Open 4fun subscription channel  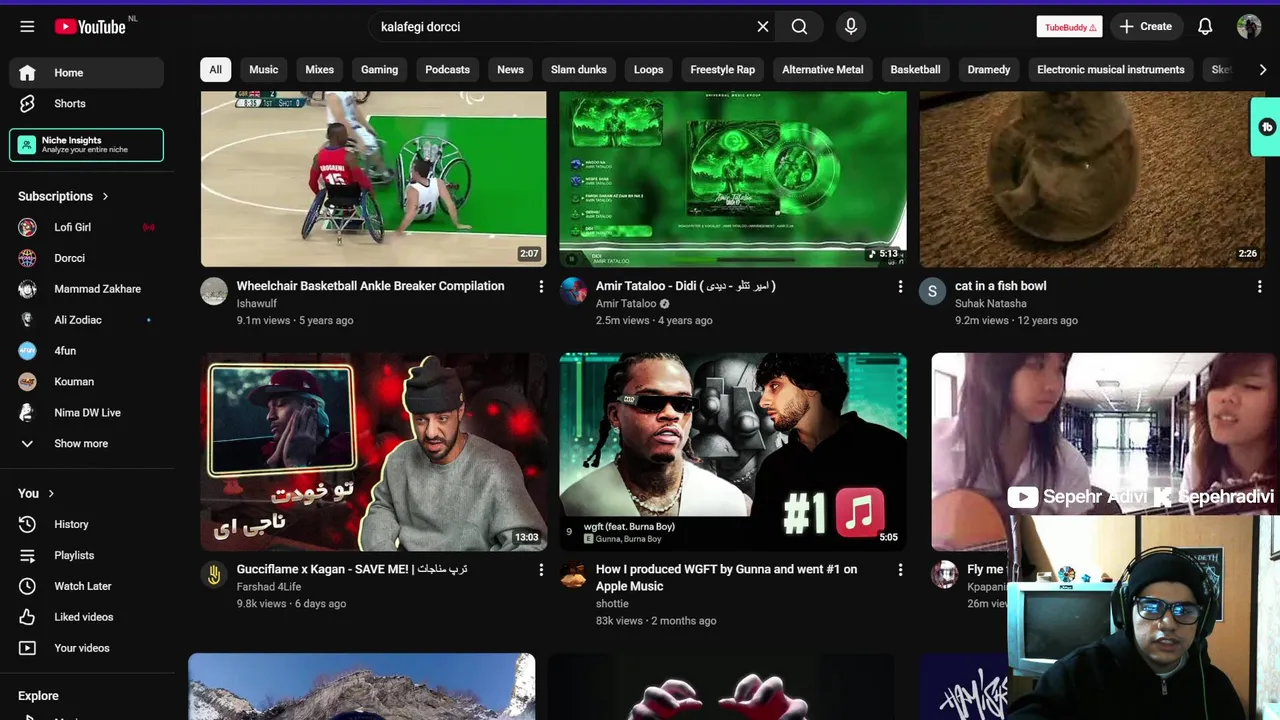(x=87, y=351)
